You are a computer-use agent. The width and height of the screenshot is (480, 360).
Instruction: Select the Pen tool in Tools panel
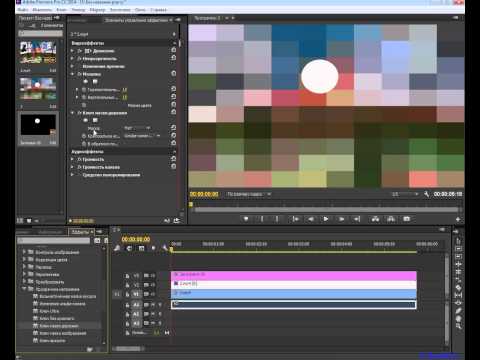(x=458, y=311)
